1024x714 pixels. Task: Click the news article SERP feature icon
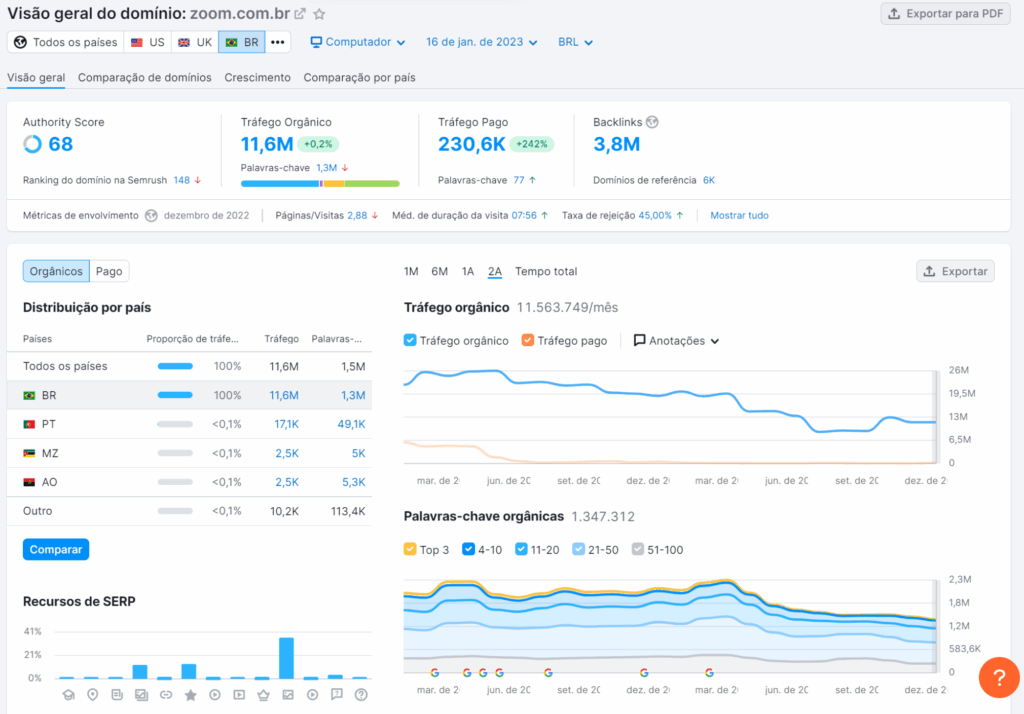click(117, 694)
